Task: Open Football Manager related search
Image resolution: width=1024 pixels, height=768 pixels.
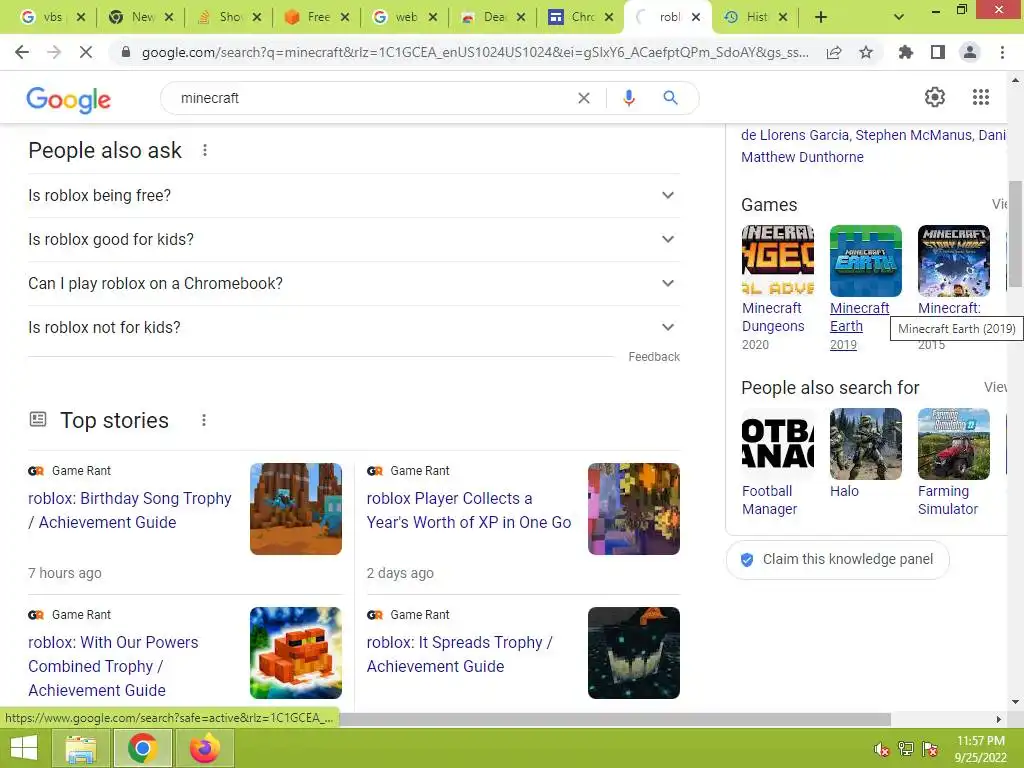Action: tap(769, 500)
